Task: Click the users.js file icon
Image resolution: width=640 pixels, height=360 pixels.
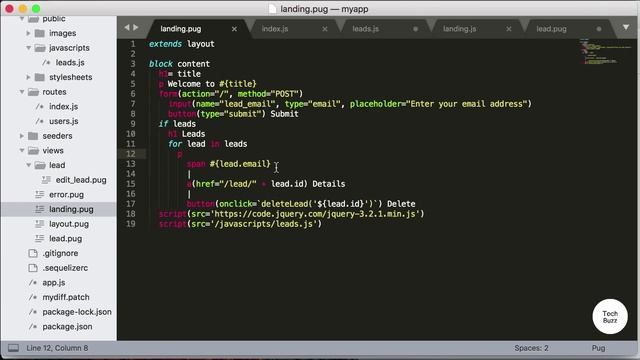Action: (x=40, y=121)
